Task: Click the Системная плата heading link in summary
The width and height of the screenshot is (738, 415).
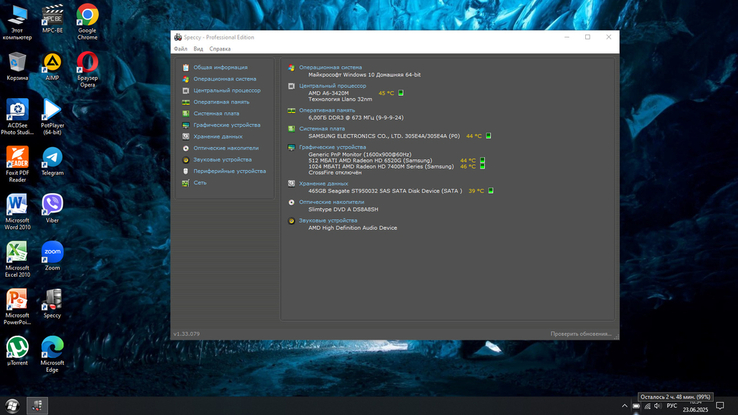Action: [x=322, y=128]
